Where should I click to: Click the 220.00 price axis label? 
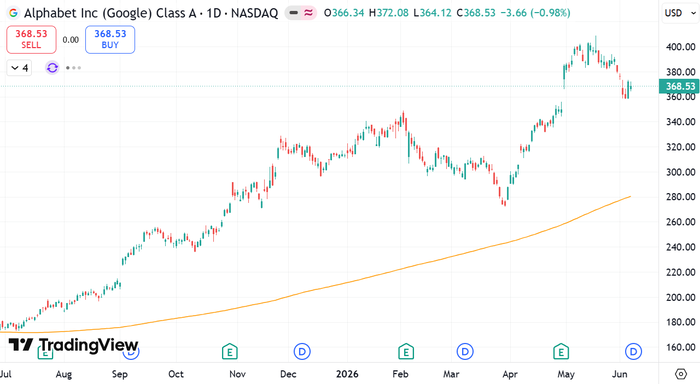click(x=680, y=272)
